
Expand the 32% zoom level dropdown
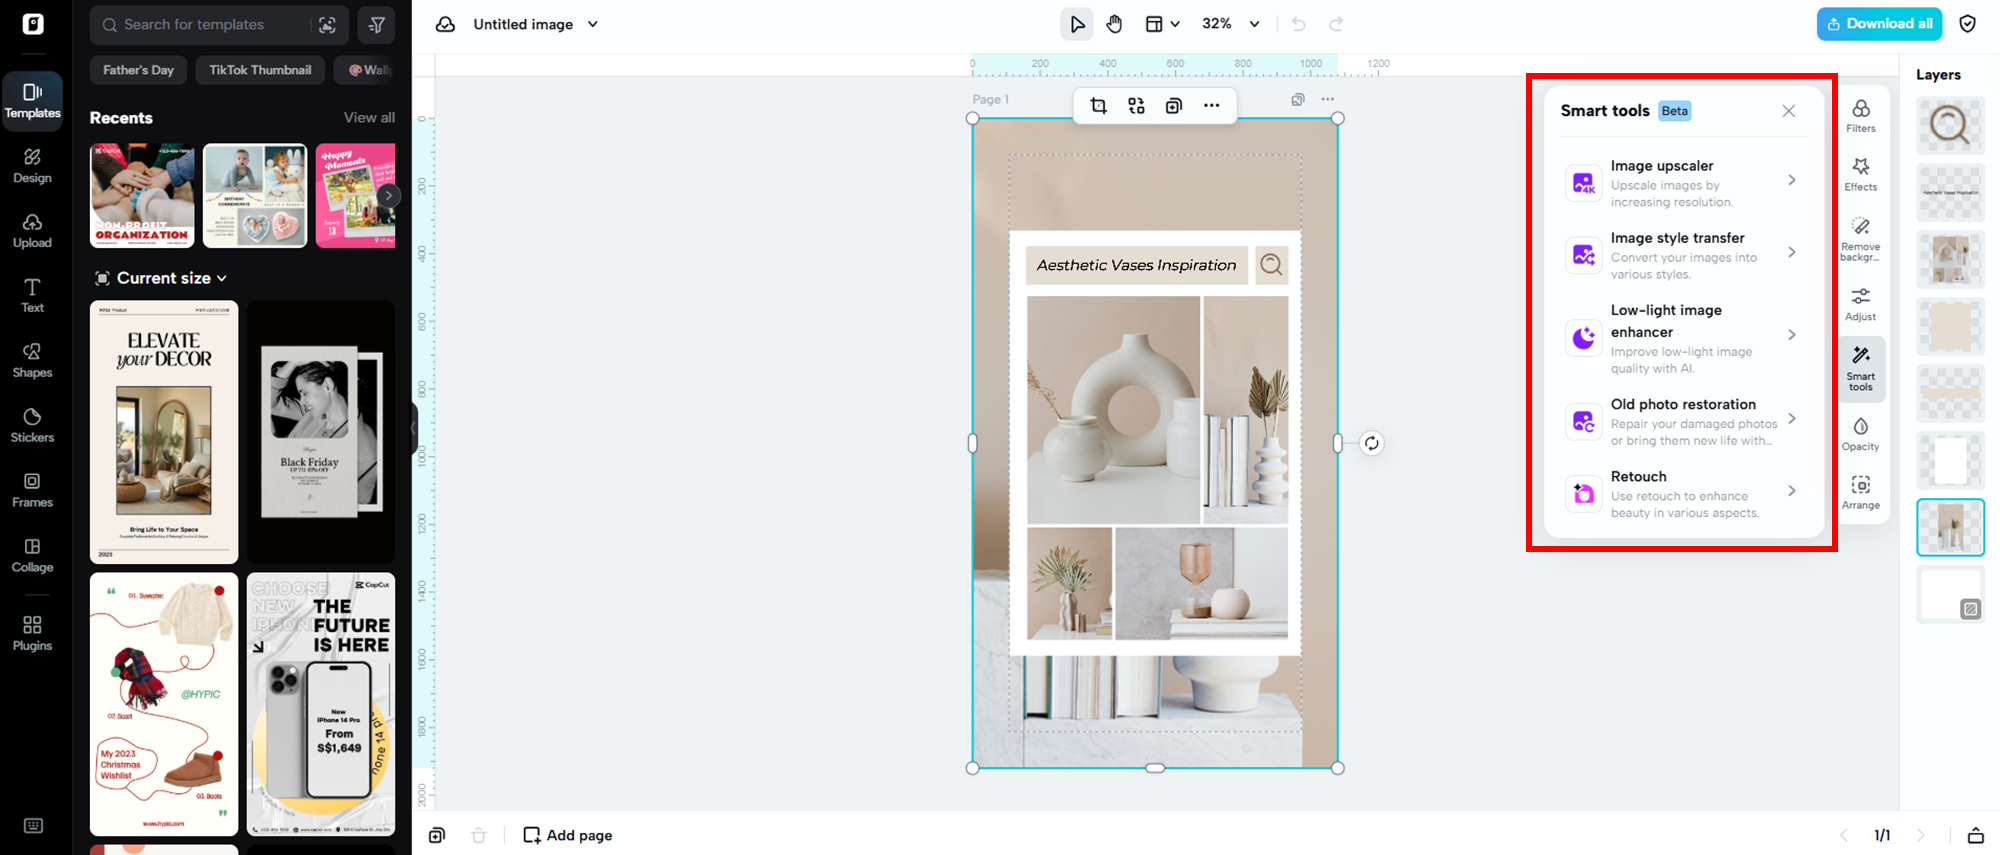pos(1254,24)
